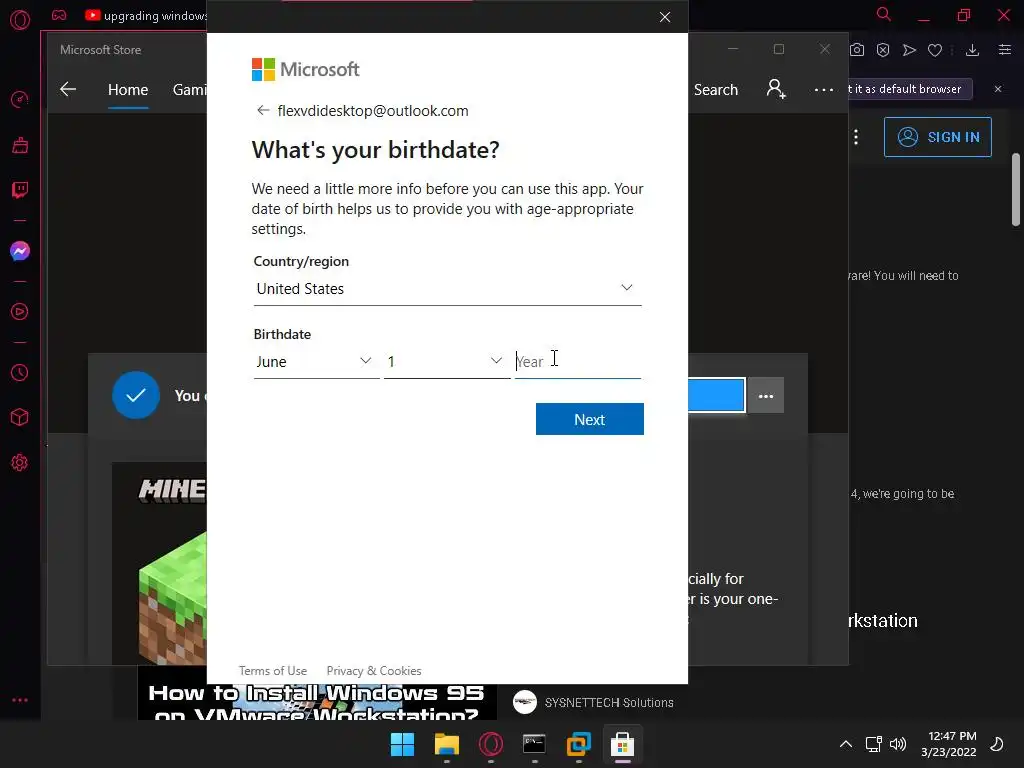The image size is (1024, 768).
Task: Click the Next button
Action: 590,419
